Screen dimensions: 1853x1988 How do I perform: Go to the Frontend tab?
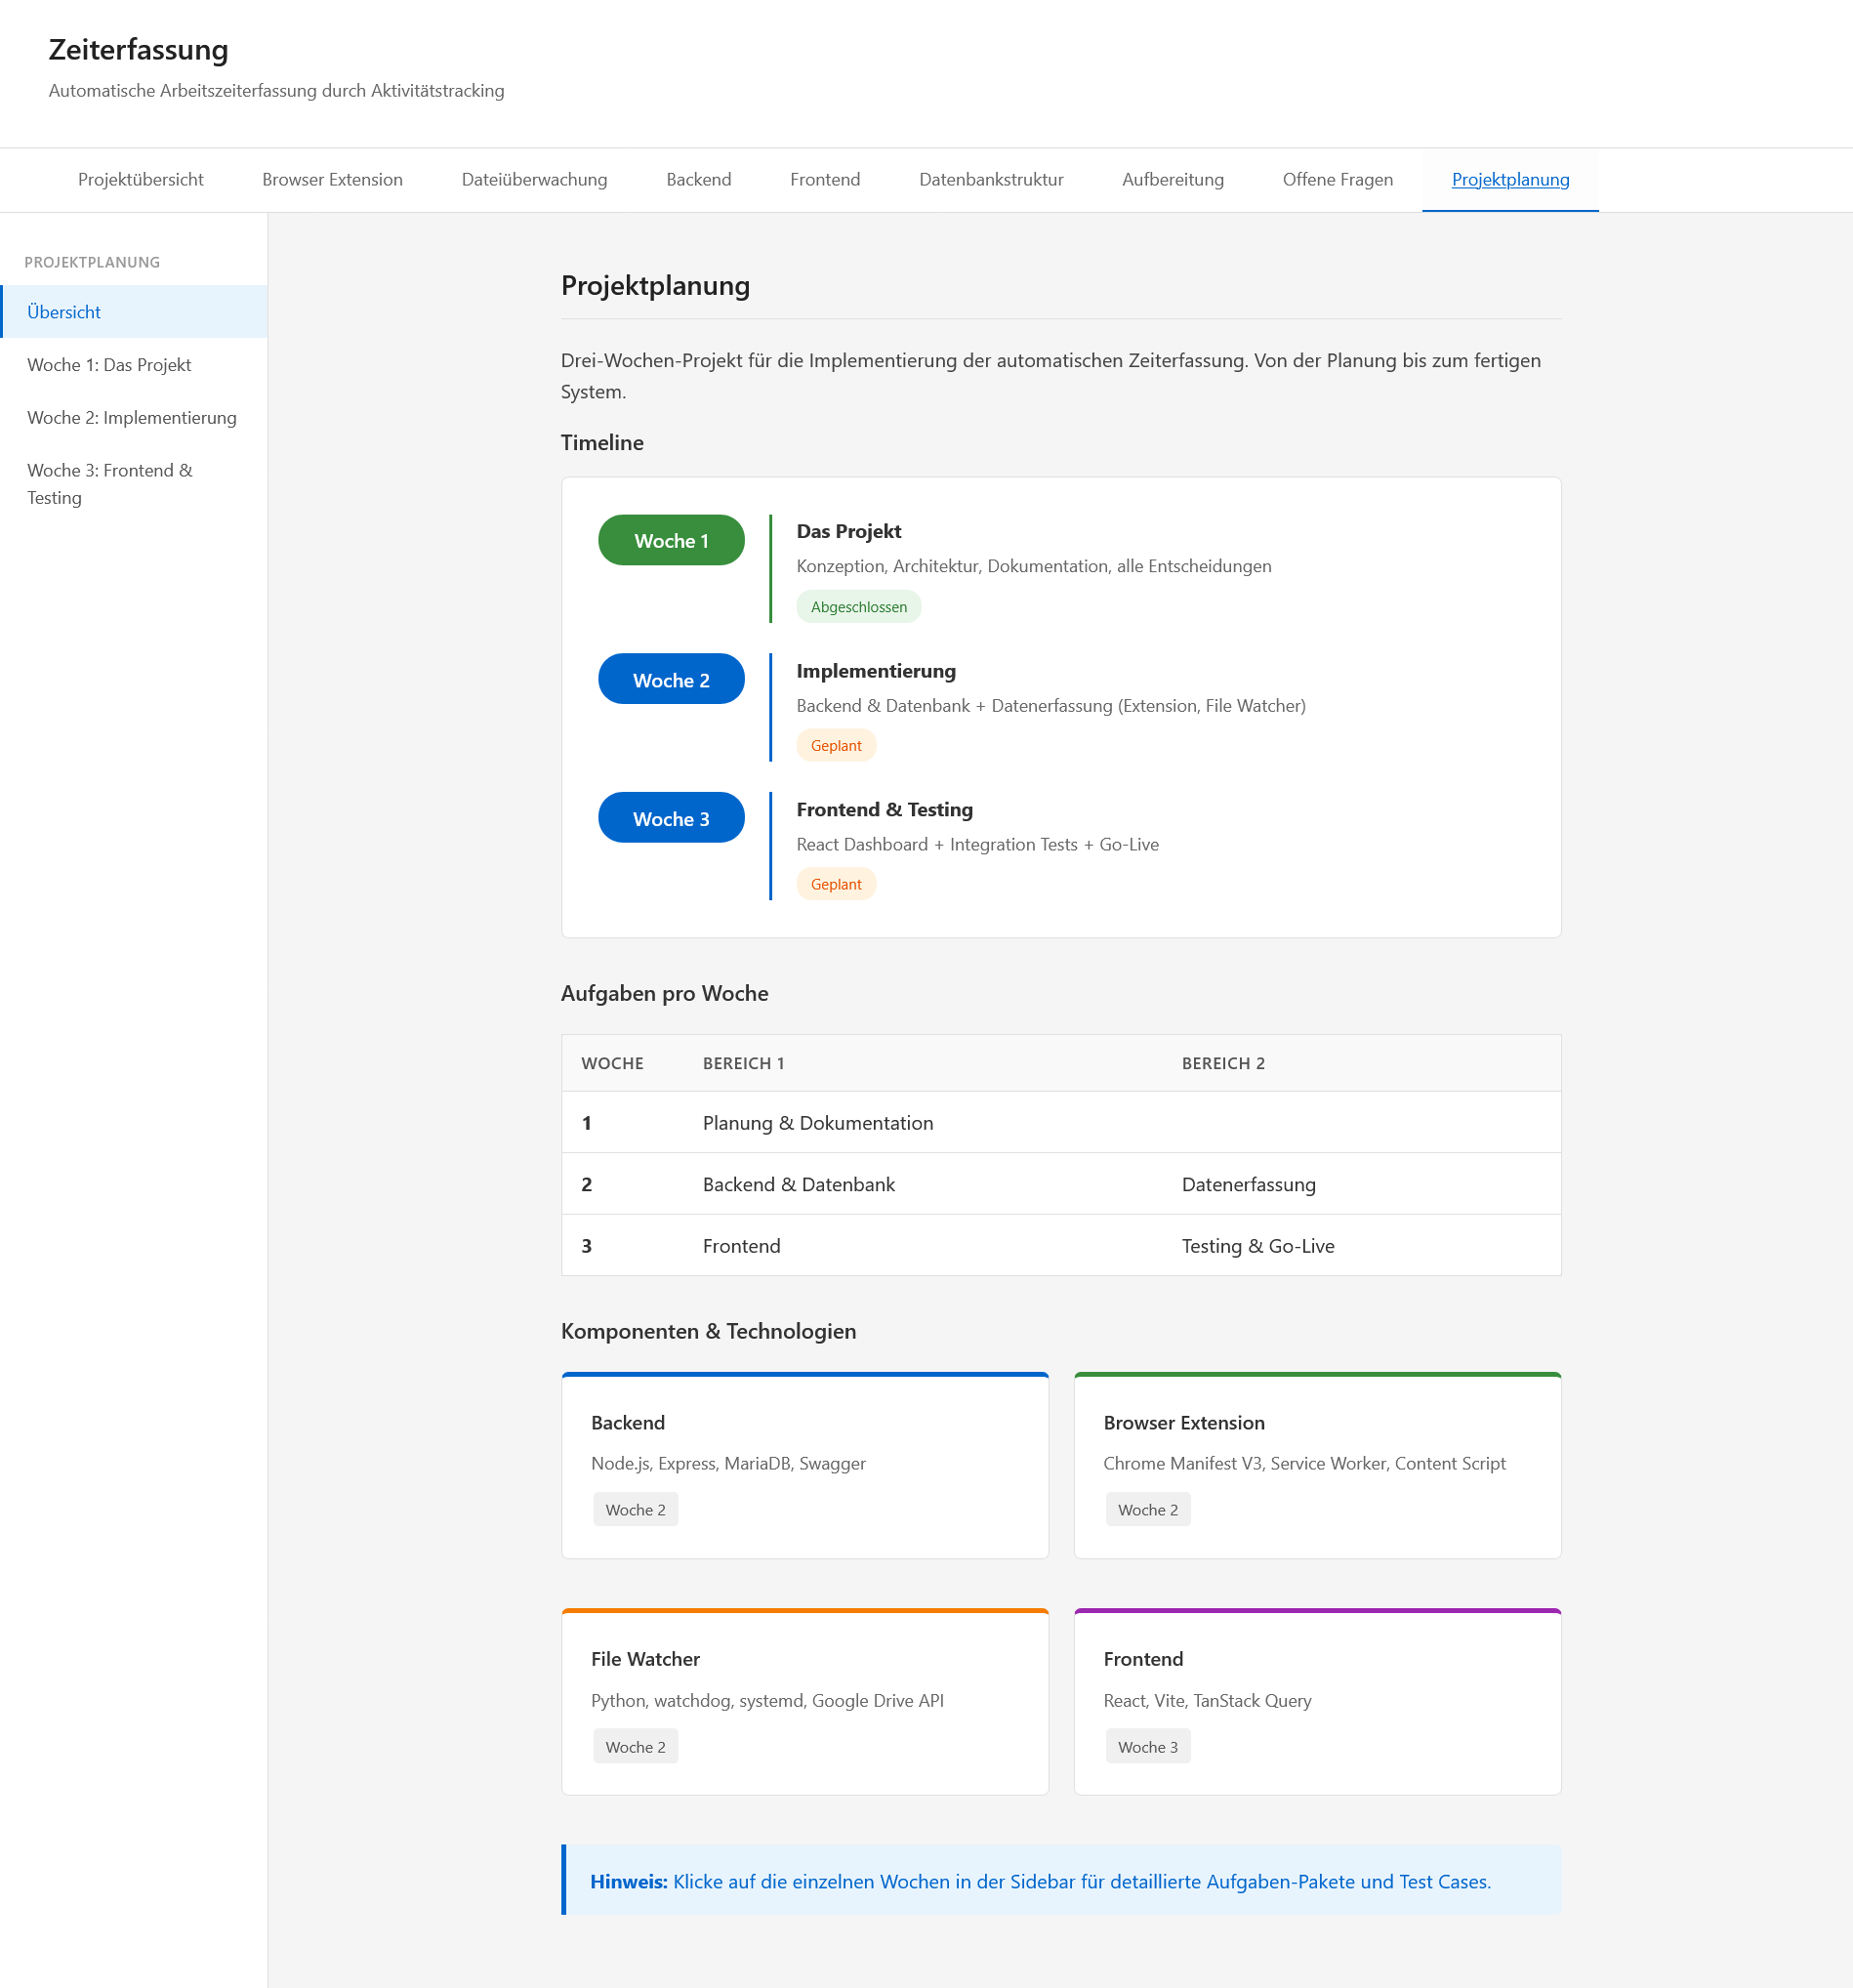tap(824, 180)
